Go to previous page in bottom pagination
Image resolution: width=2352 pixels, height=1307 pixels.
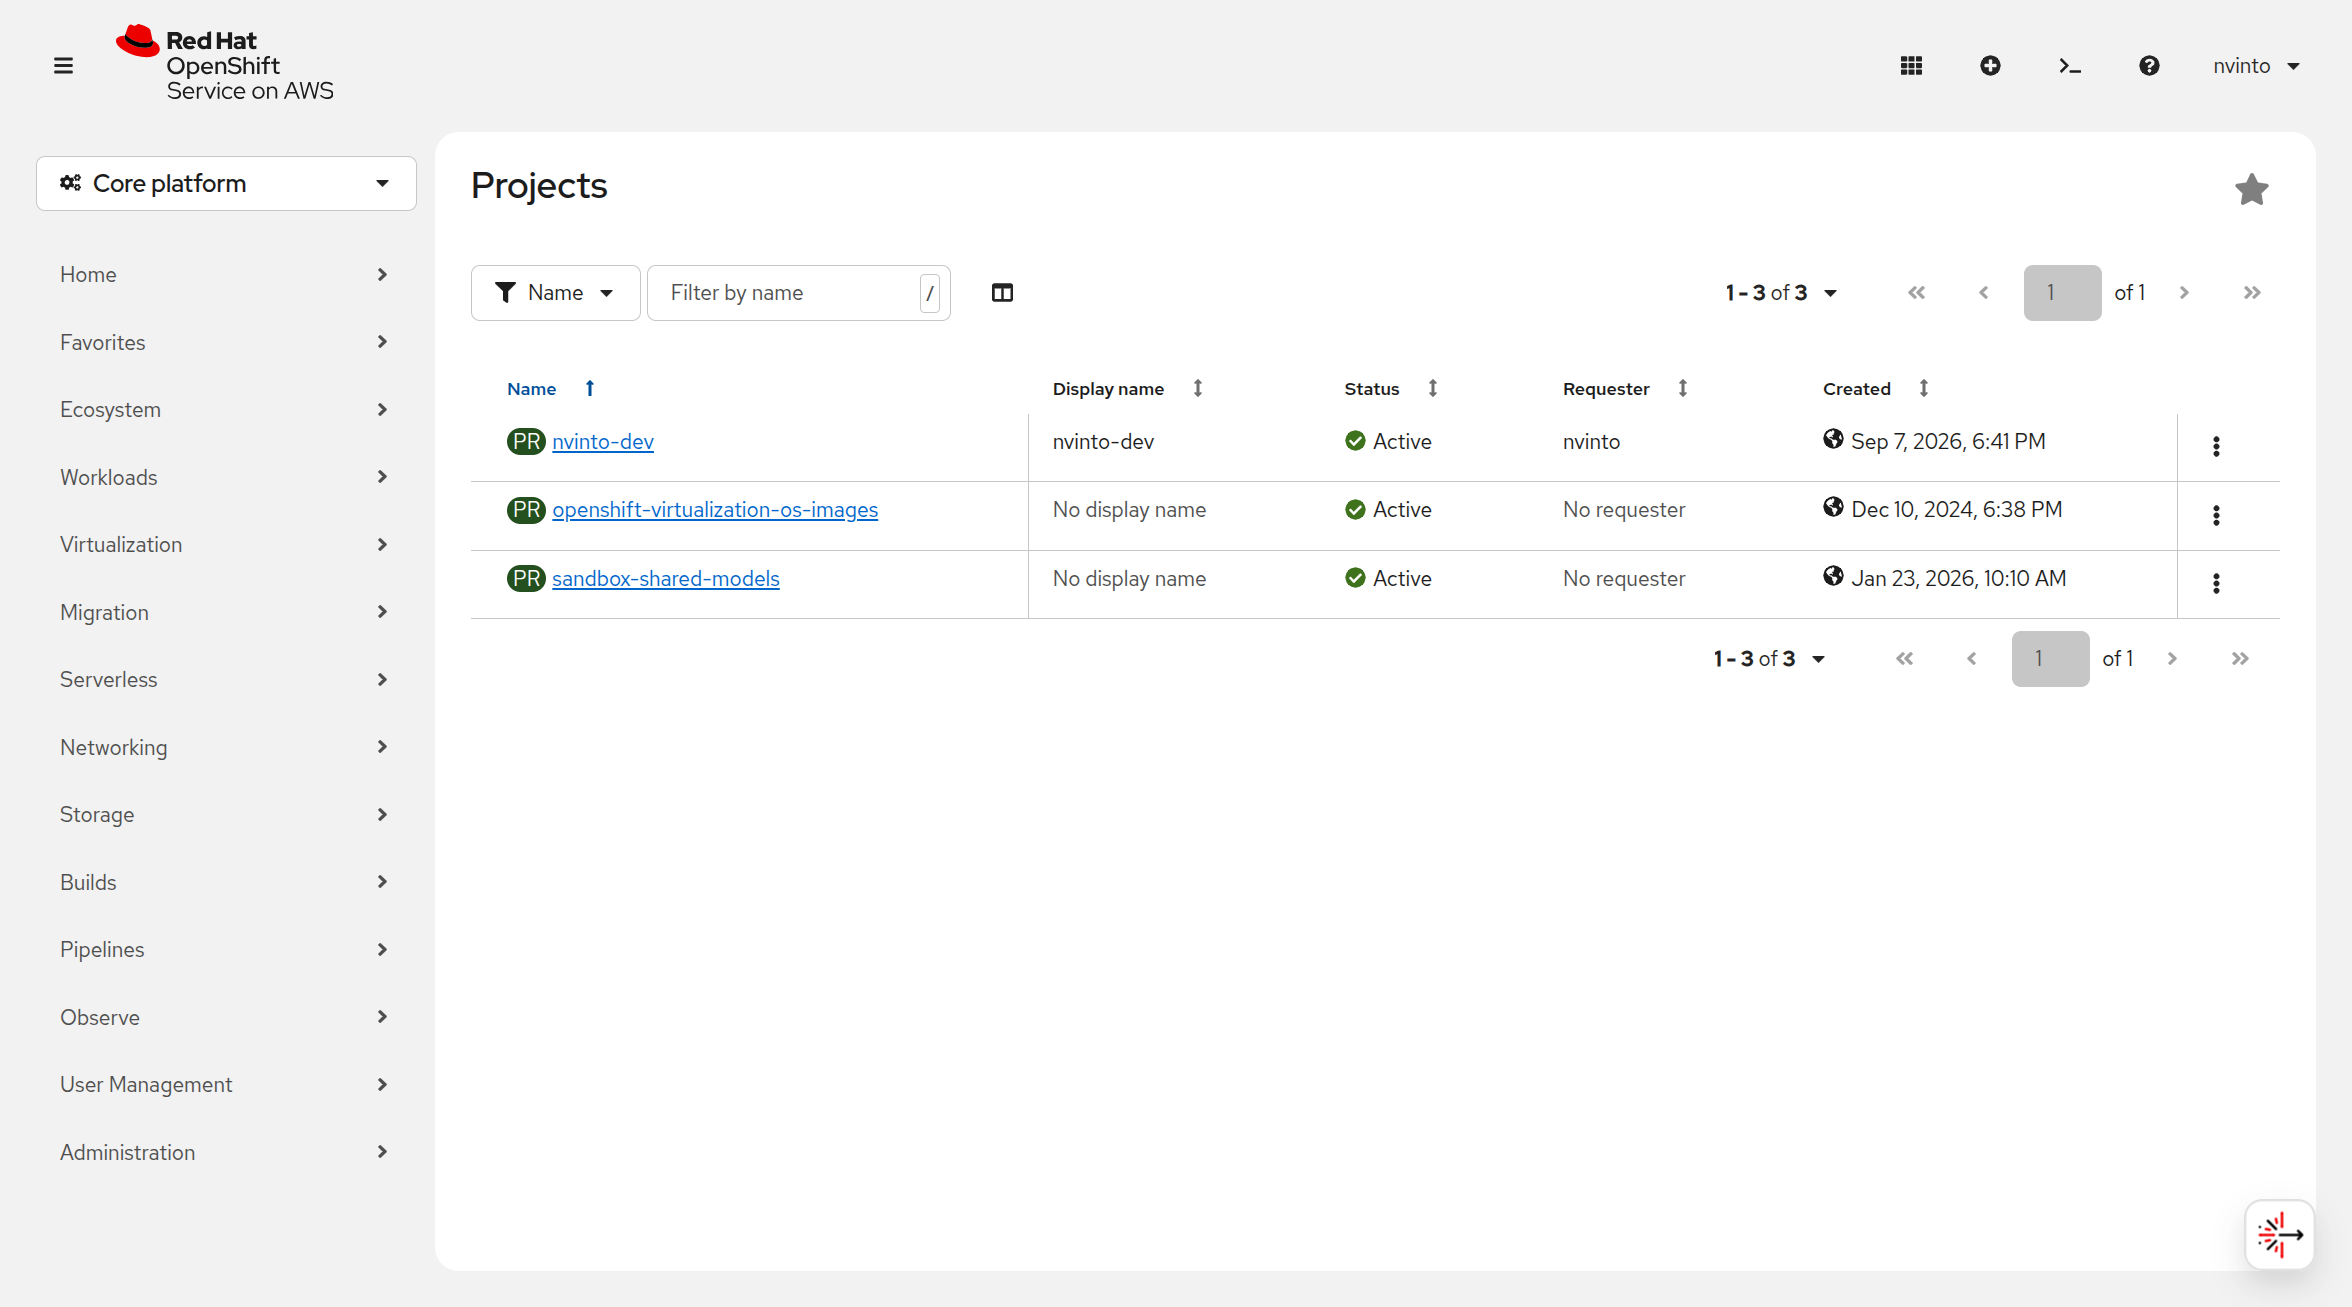click(1972, 659)
